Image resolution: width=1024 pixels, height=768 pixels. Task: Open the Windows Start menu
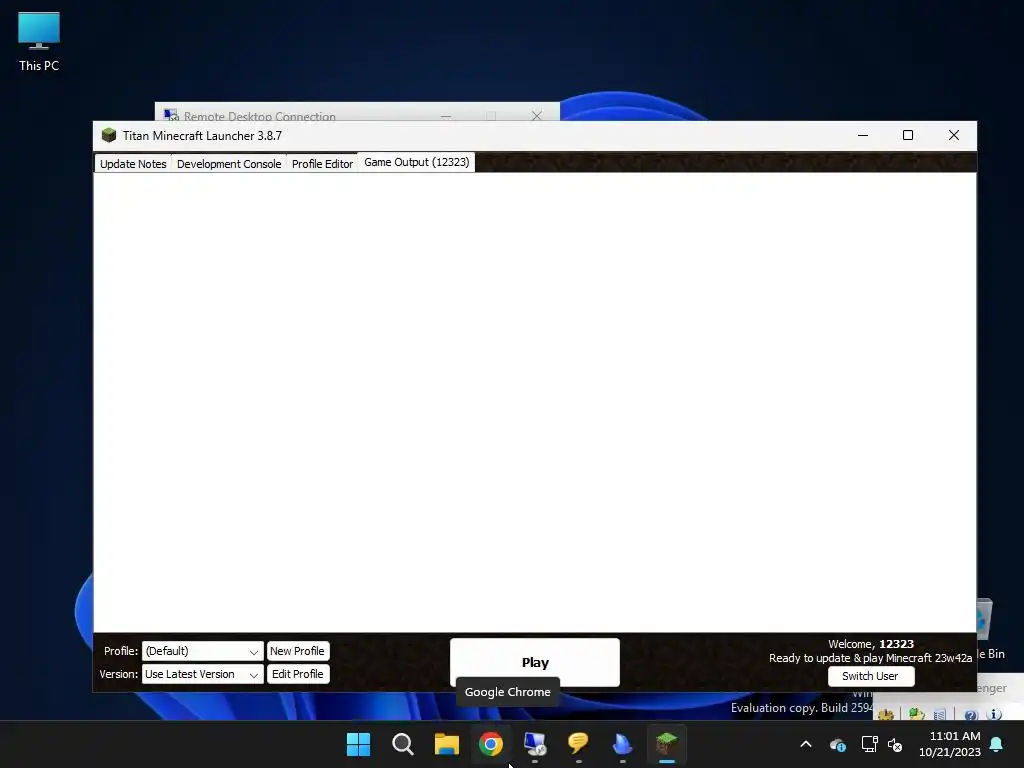[x=359, y=744]
